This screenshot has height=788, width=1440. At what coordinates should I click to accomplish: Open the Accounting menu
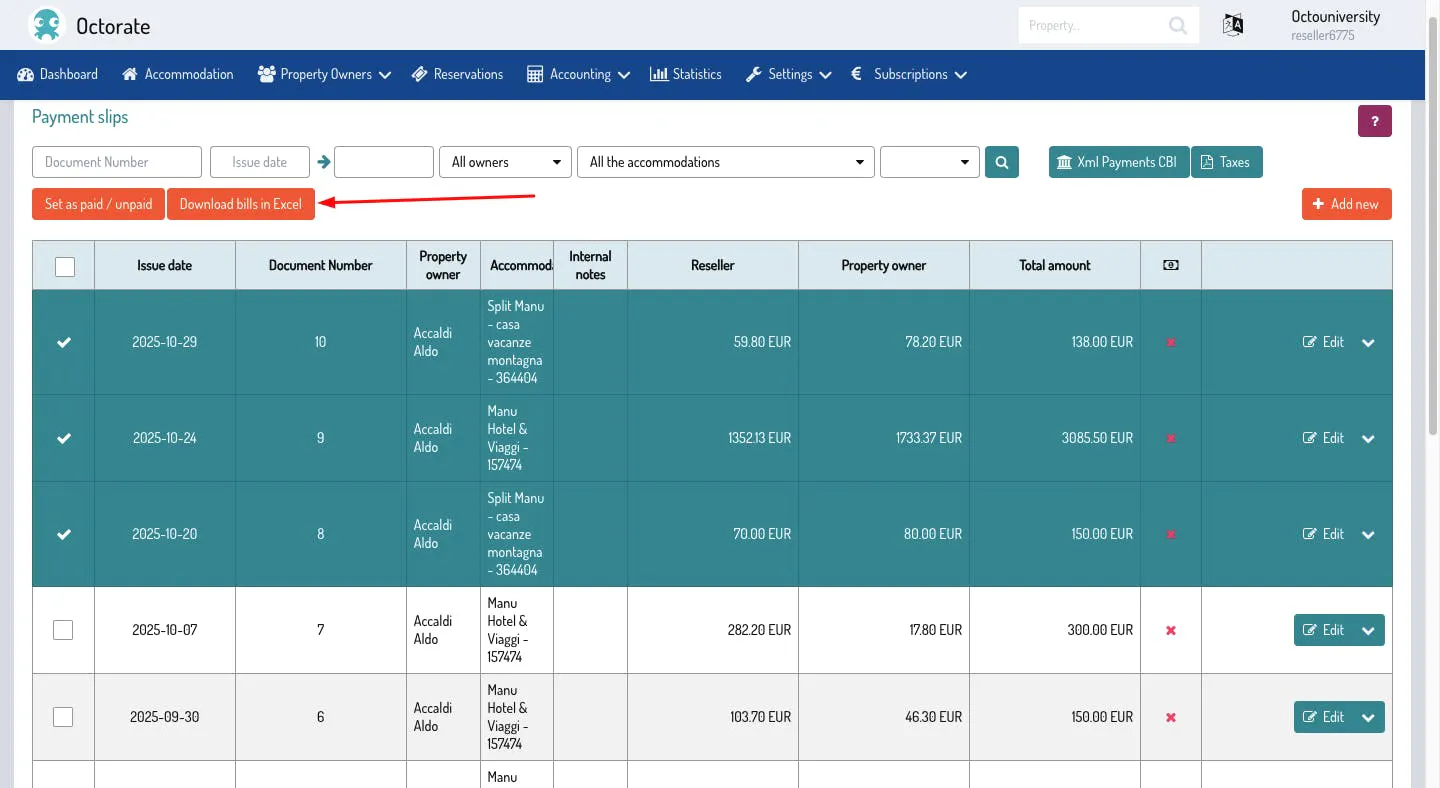(578, 74)
